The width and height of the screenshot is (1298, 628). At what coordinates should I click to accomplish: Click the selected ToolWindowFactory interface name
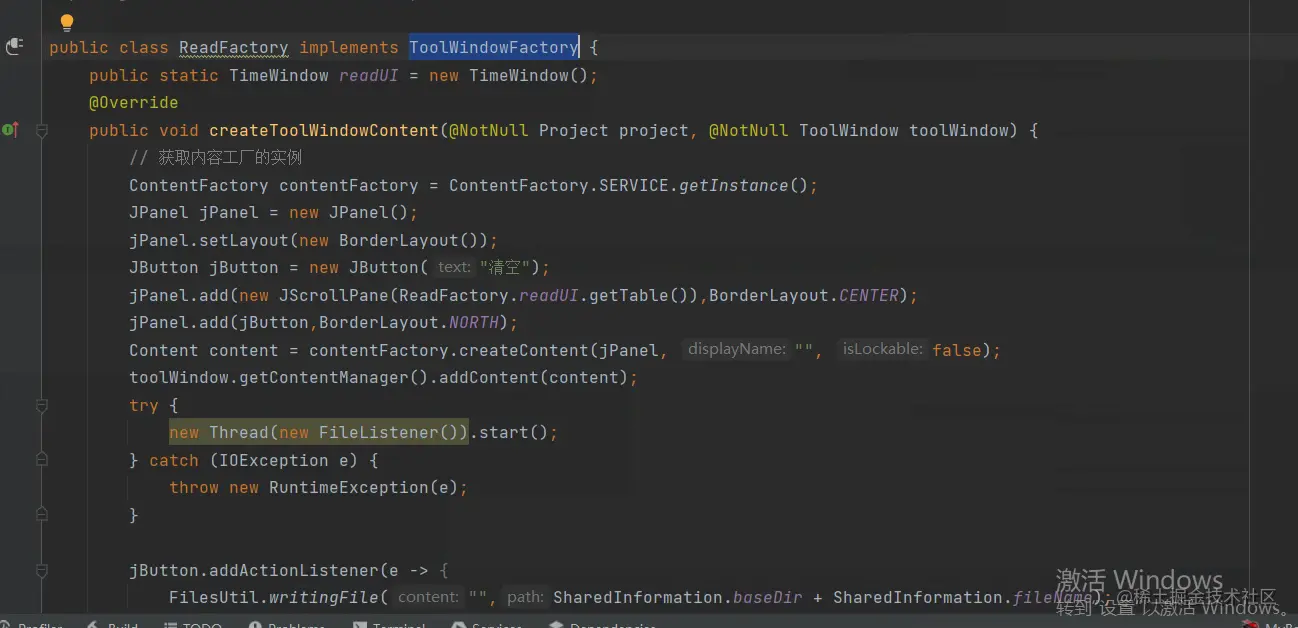point(494,47)
